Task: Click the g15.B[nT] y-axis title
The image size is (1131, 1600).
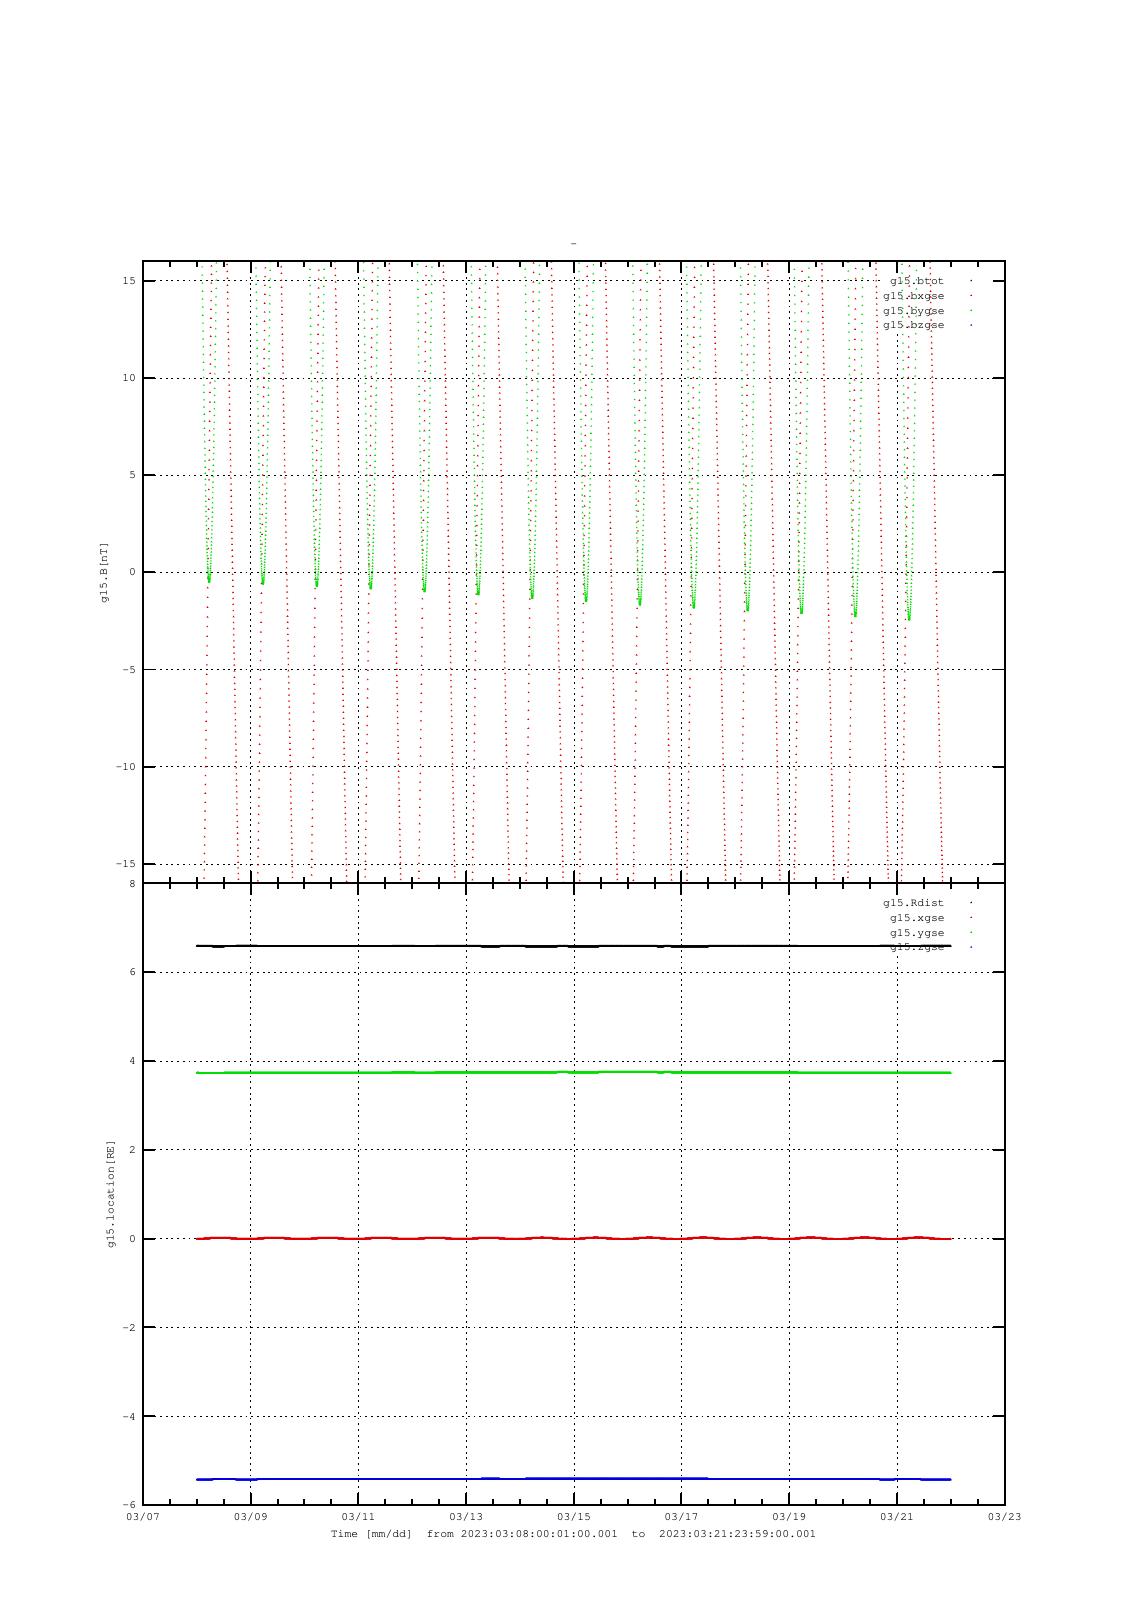Action: click(104, 572)
